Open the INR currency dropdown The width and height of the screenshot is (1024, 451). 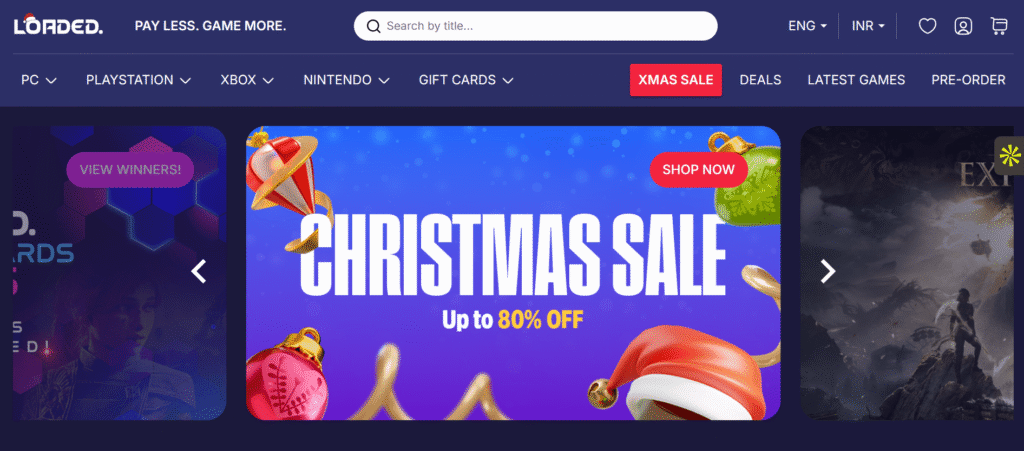point(868,26)
